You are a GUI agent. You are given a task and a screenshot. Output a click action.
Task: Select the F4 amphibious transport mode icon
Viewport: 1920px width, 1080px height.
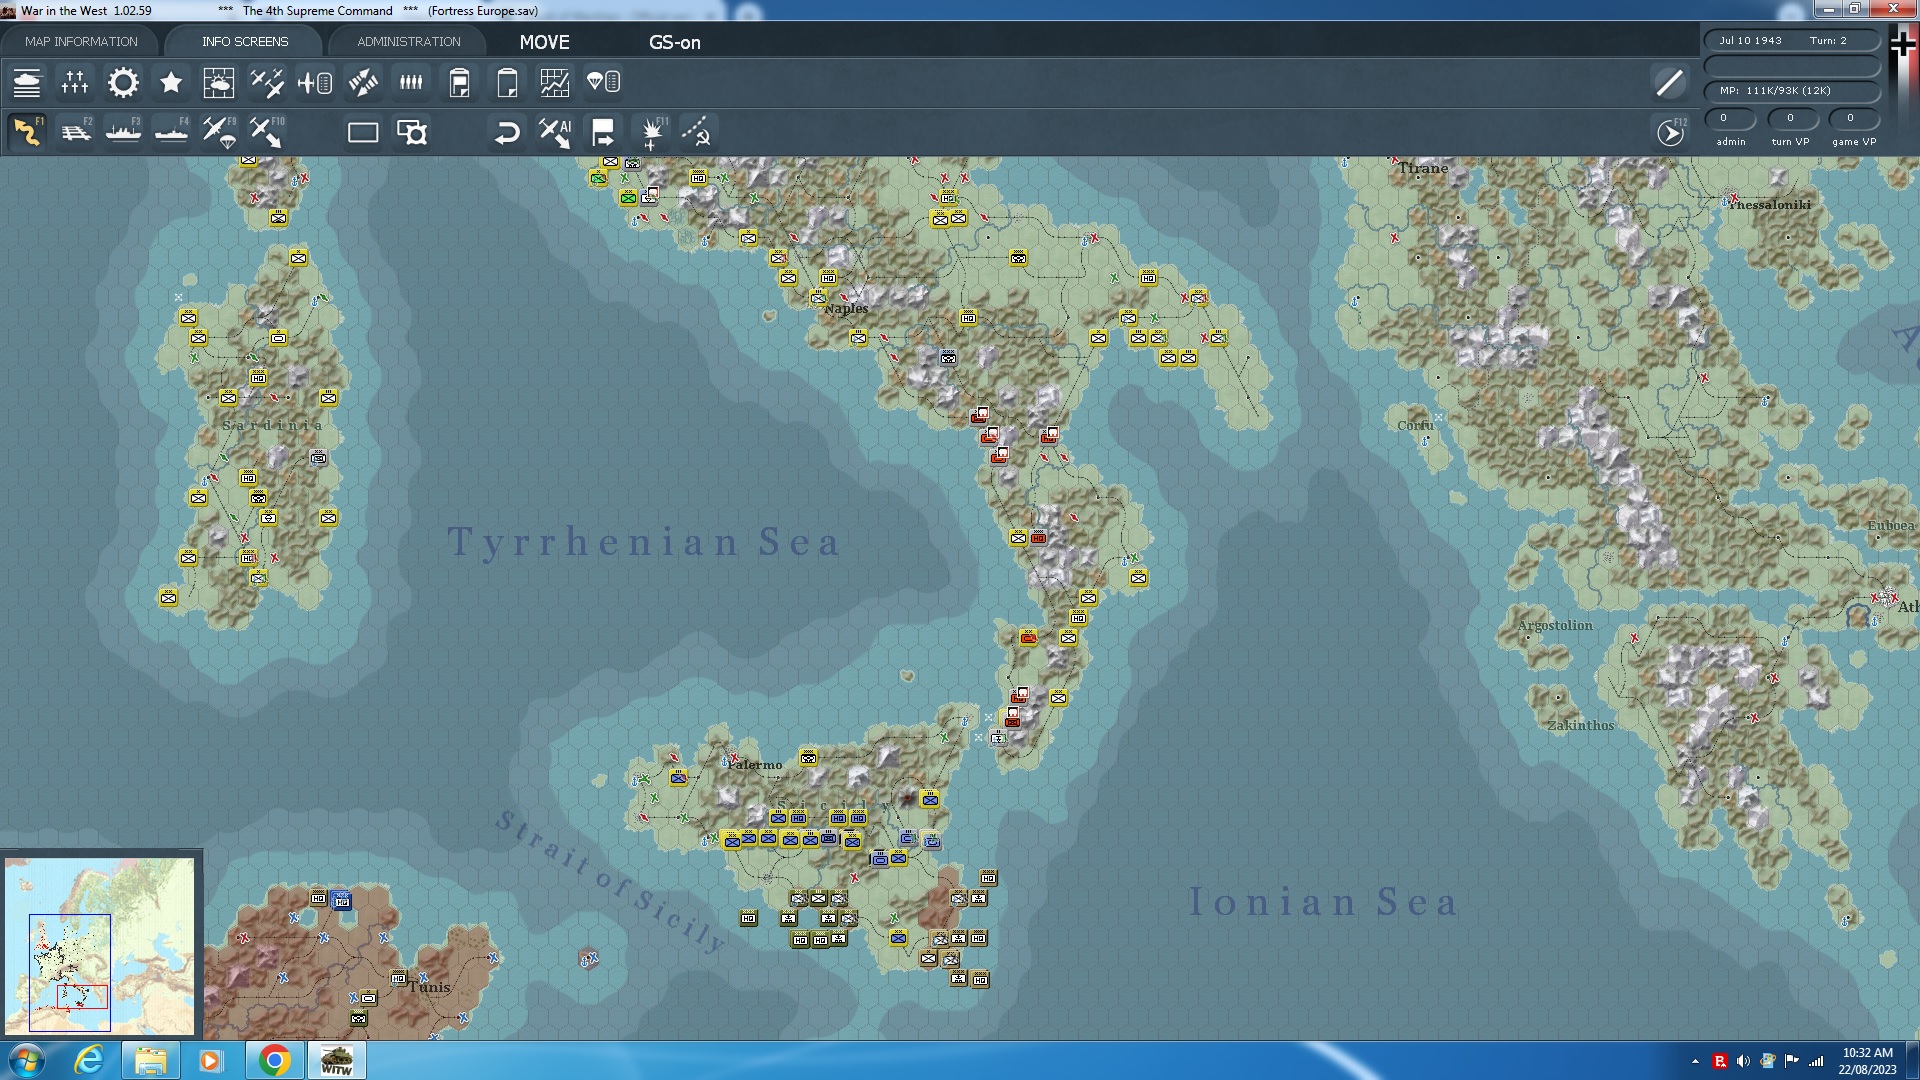click(171, 132)
